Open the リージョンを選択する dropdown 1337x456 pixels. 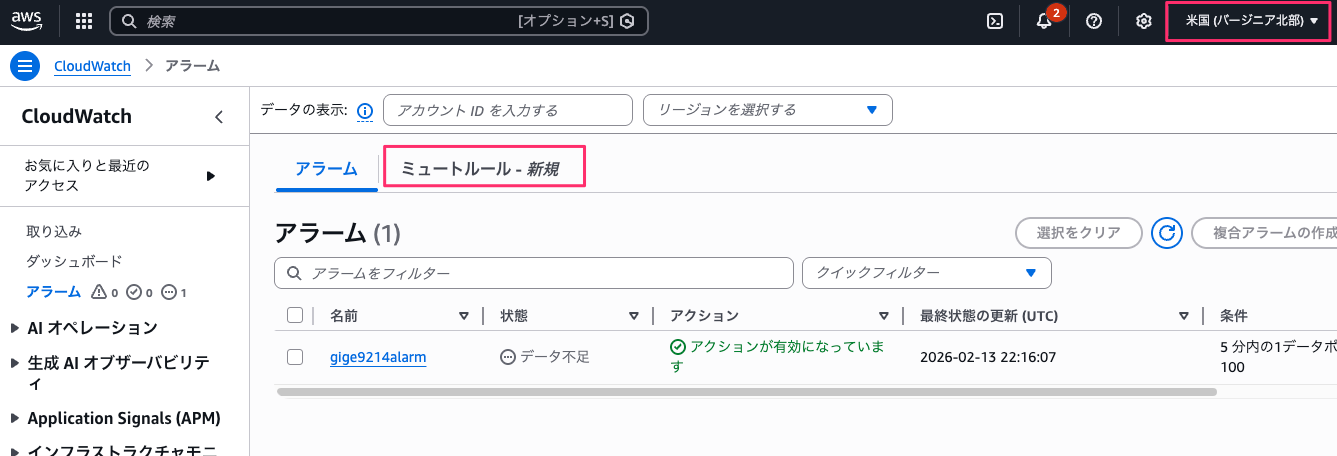coord(768,110)
